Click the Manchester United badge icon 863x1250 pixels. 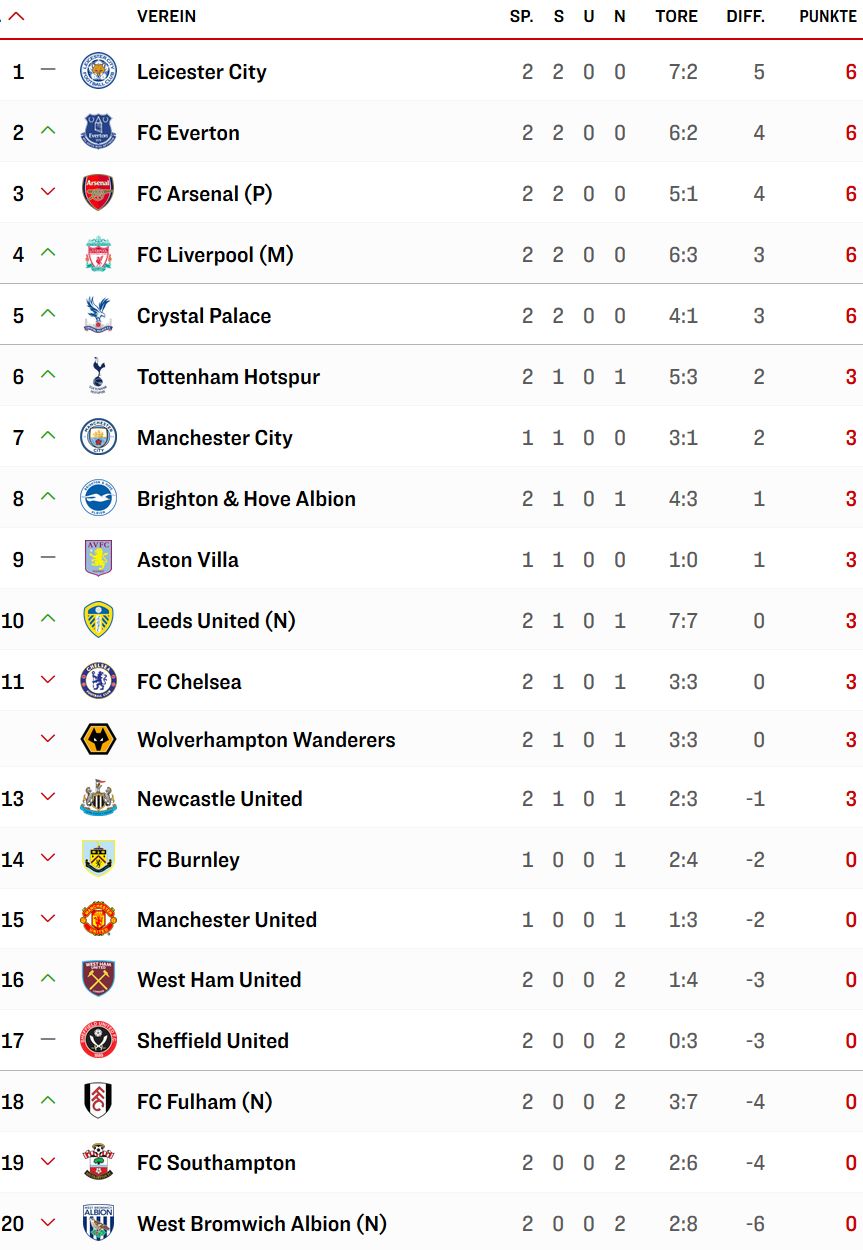coord(98,919)
